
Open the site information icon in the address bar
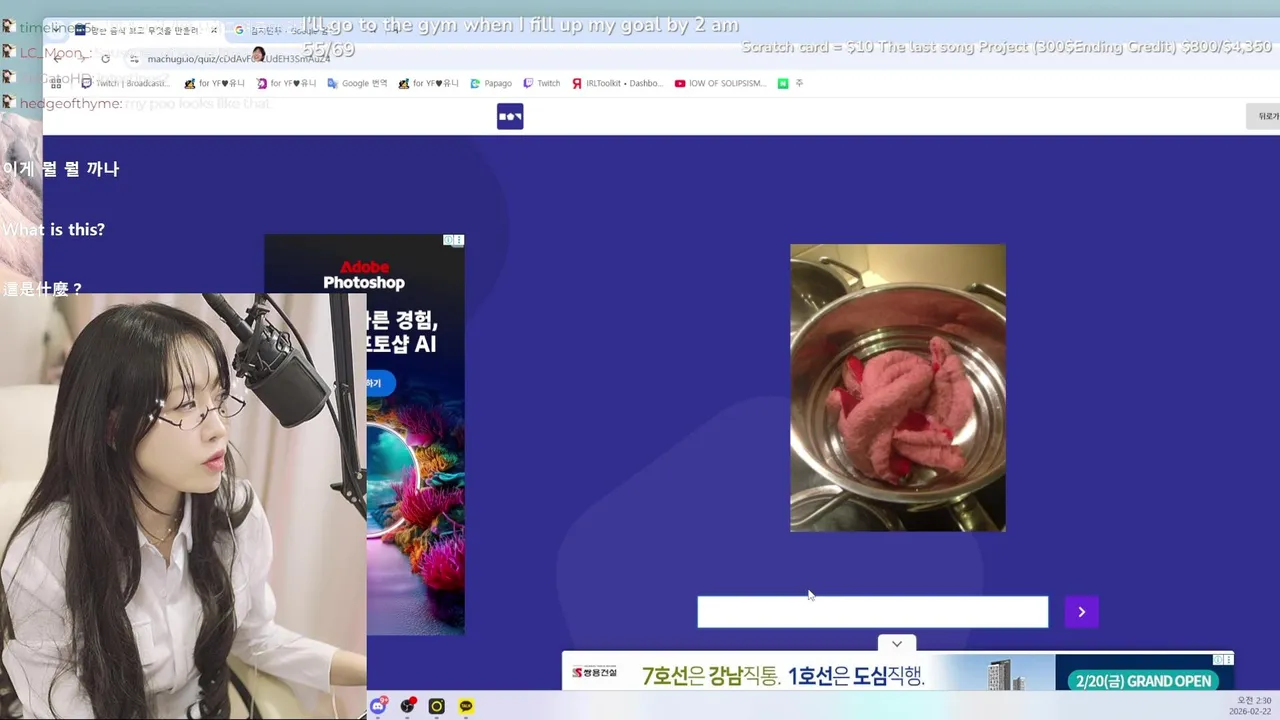(134, 59)
